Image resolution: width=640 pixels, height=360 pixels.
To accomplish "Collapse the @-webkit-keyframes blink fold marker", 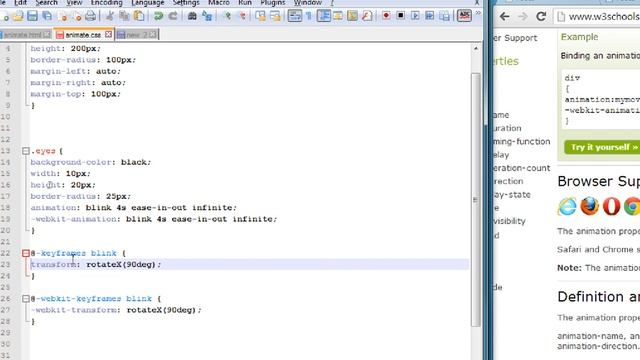I will [26, 299].
